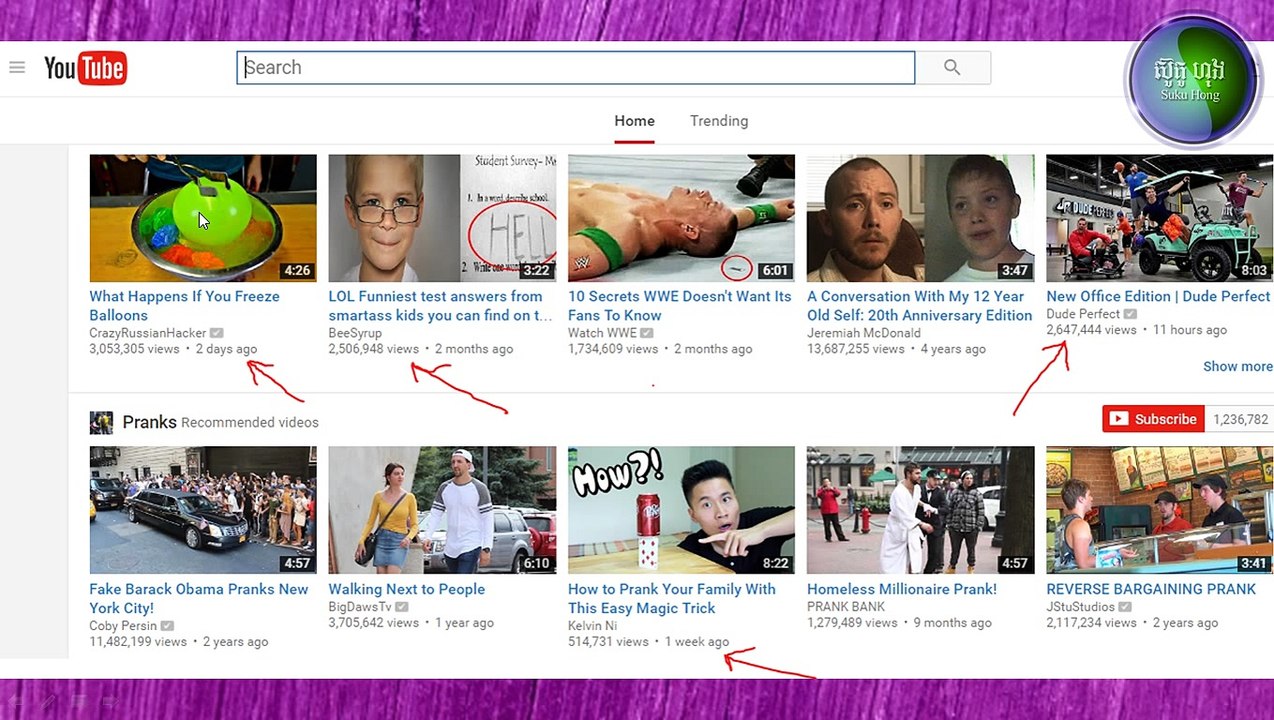This screenshot has height=720, width=1274.
Task: Subscribe to the Pranks channel
Action: (1153, 419)
